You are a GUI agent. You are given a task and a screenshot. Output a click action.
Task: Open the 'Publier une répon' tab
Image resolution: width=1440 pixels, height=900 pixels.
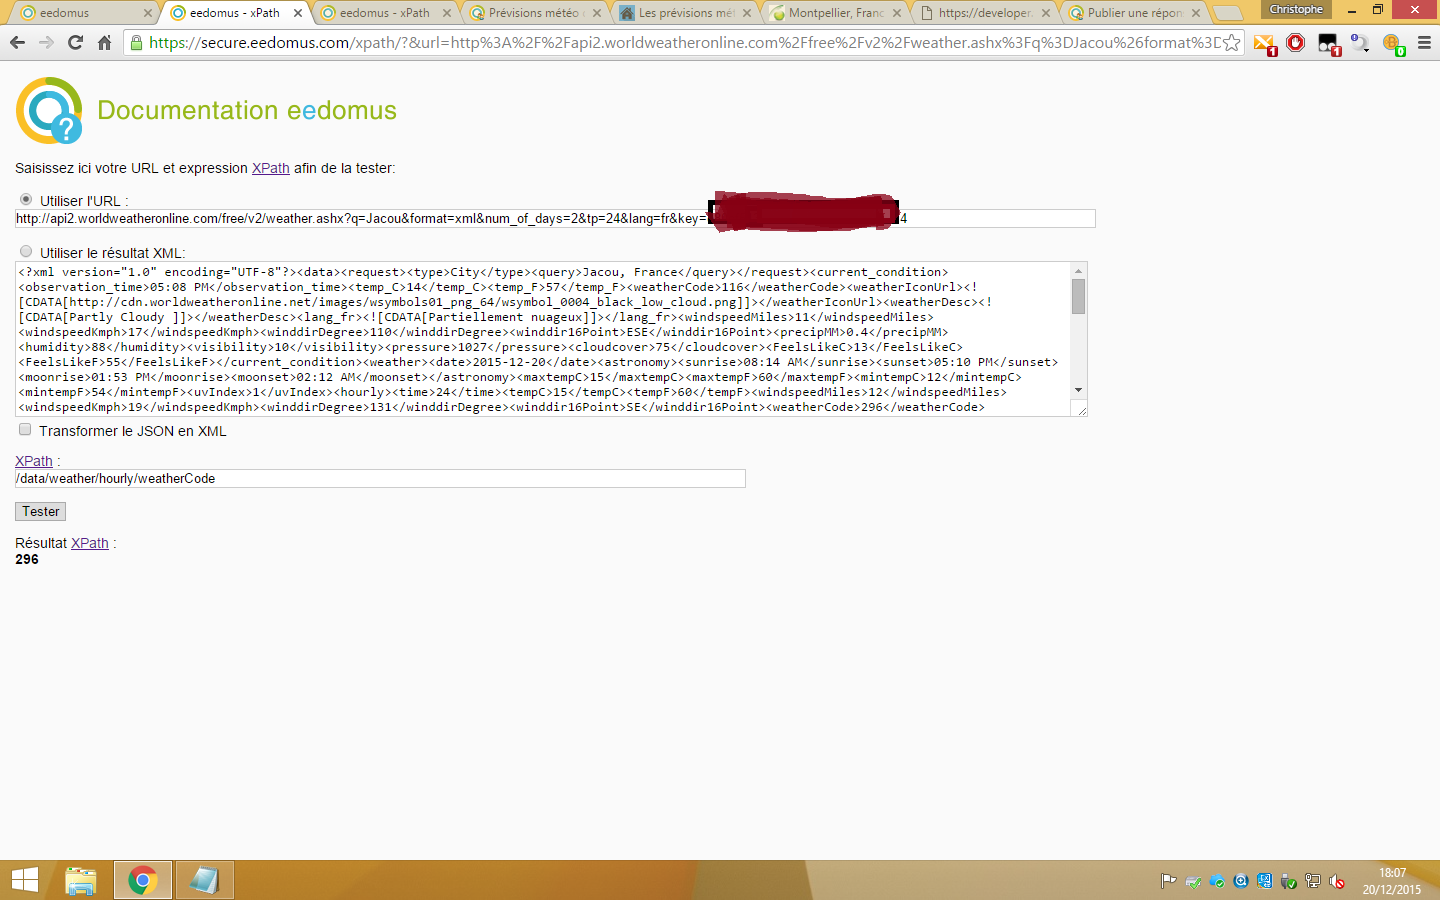click(x=1135, y=13)
